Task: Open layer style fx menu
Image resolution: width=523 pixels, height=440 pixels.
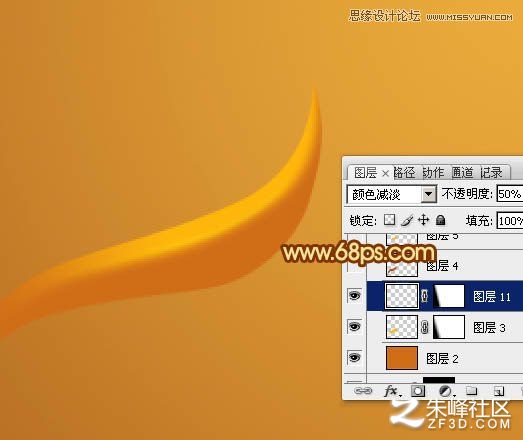Action: pyautogui.click(x=392, y=391)
